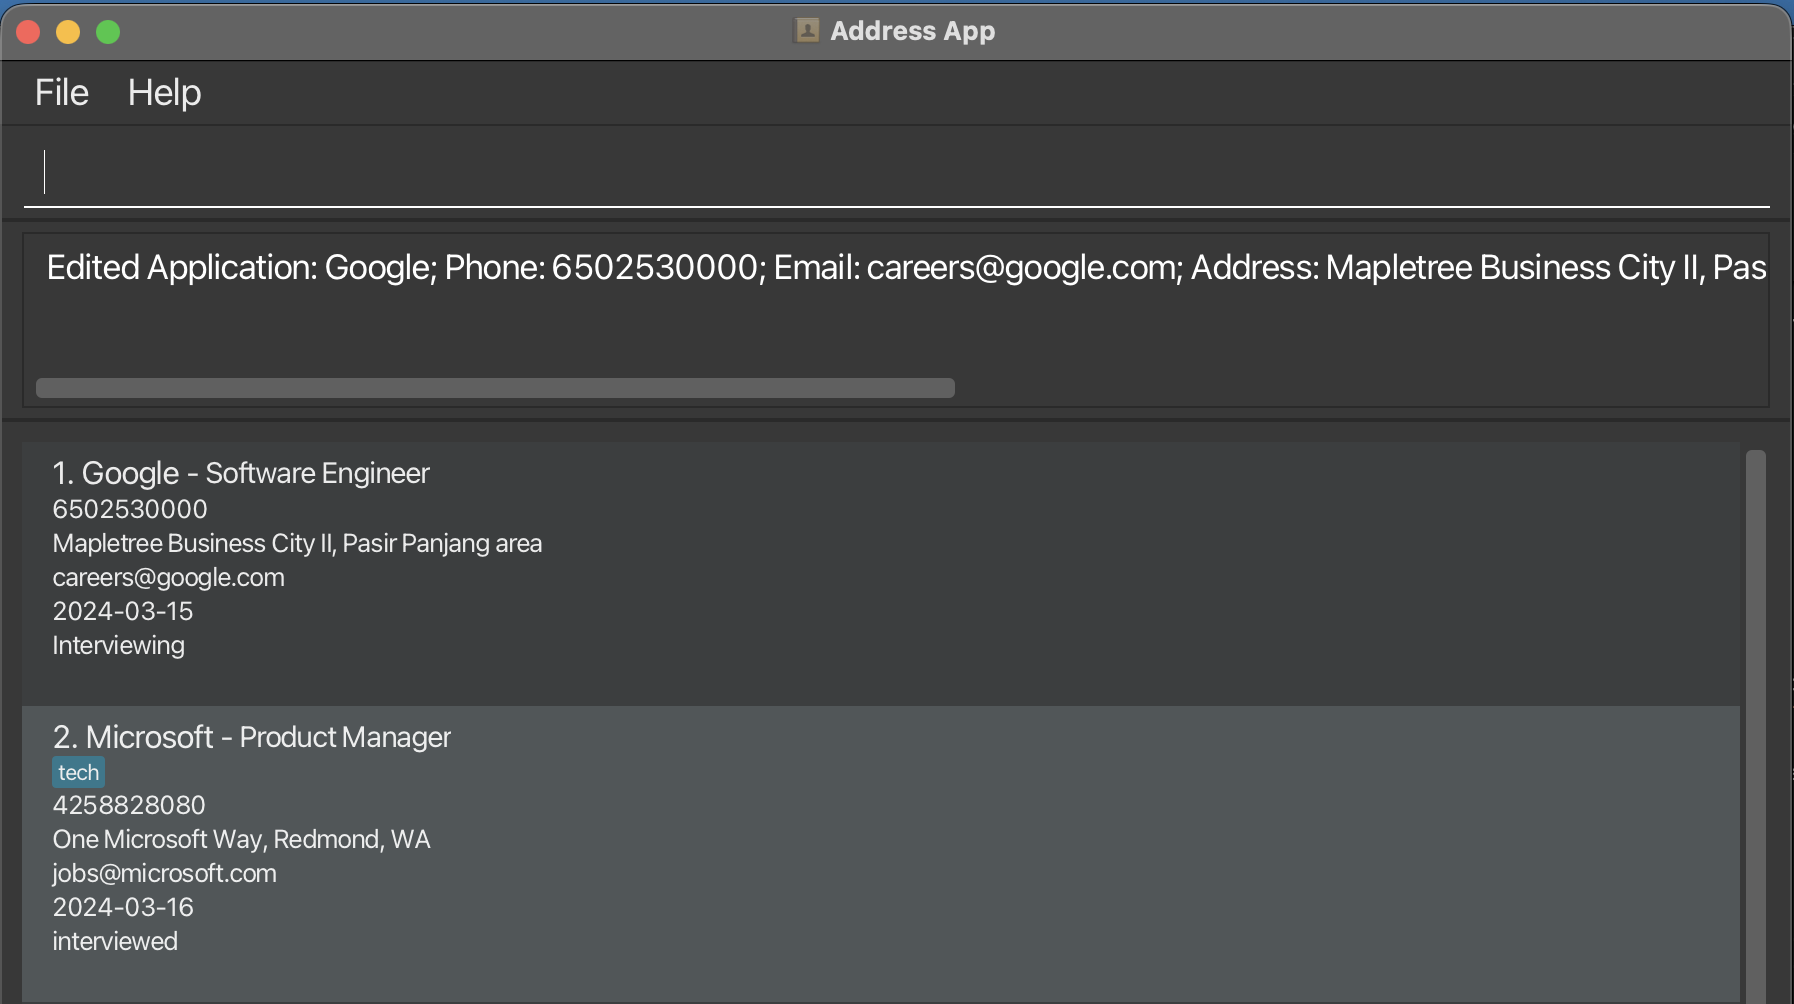Click the interviewed status under Microsoft
Viewport: 1794px width, 1004px height.
coord(115,941)
